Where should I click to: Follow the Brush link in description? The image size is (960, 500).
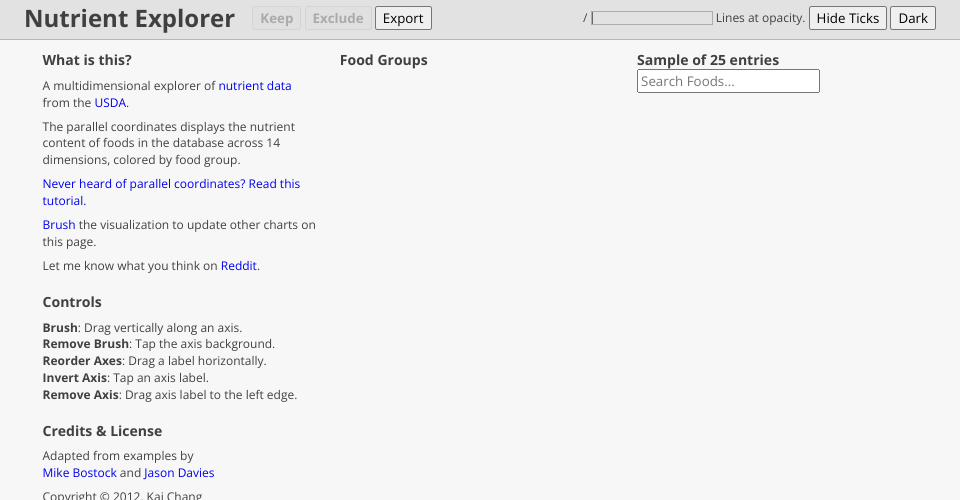coord(58,225)
